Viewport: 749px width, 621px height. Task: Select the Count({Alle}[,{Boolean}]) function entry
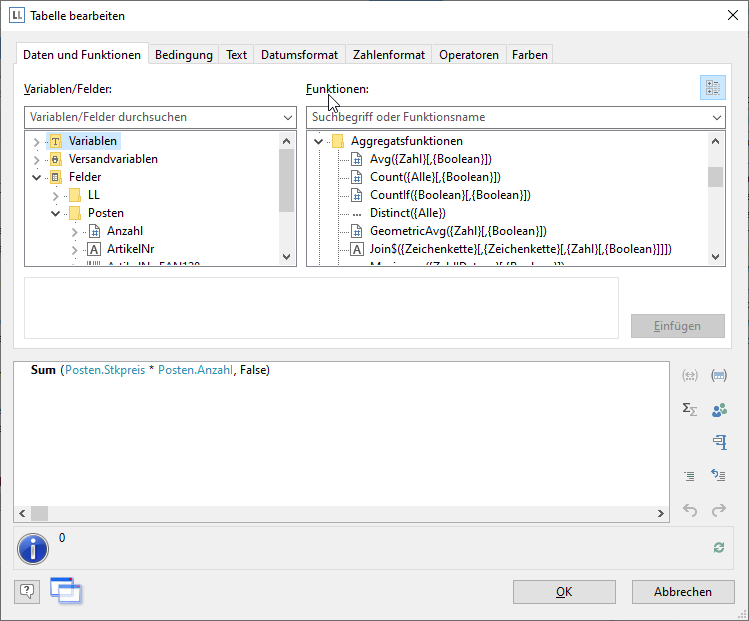tap(435, 177)
